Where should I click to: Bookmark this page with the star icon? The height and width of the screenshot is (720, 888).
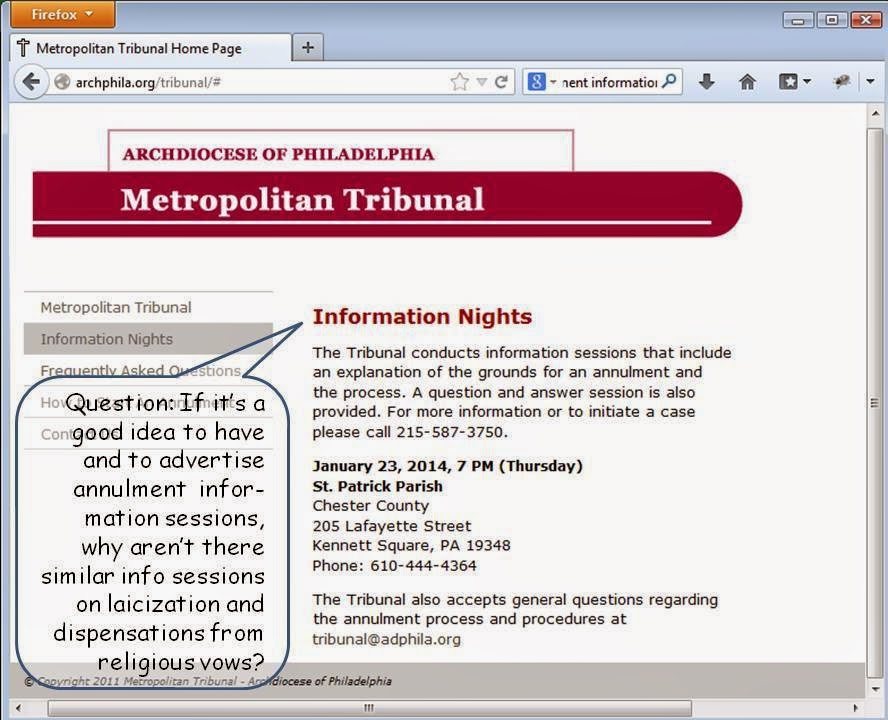459,82
